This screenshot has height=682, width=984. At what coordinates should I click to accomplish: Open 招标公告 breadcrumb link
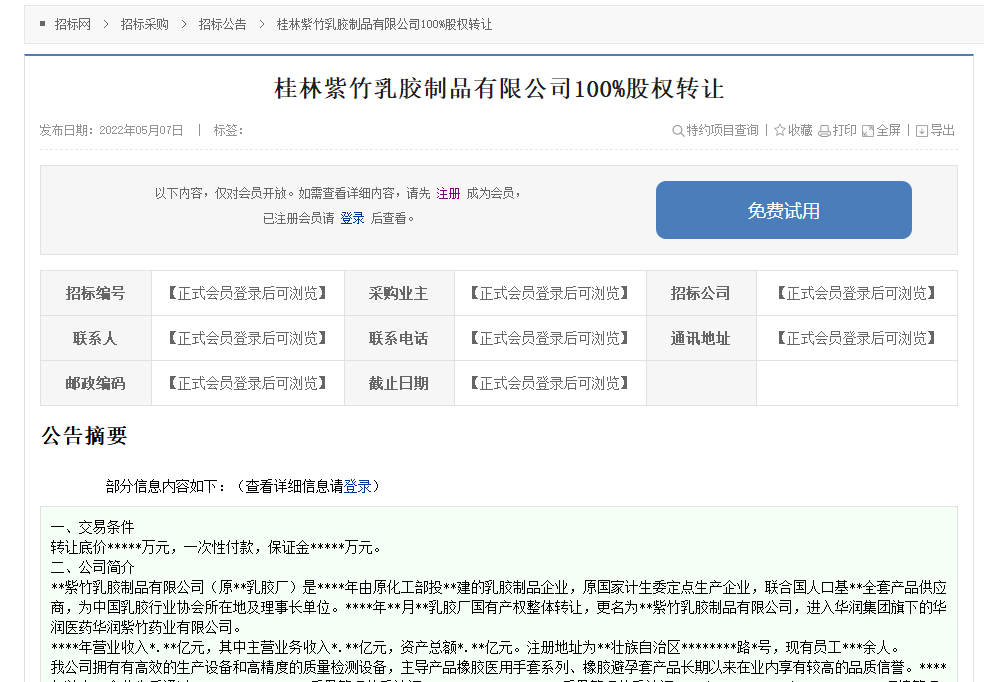pos(222,24)
